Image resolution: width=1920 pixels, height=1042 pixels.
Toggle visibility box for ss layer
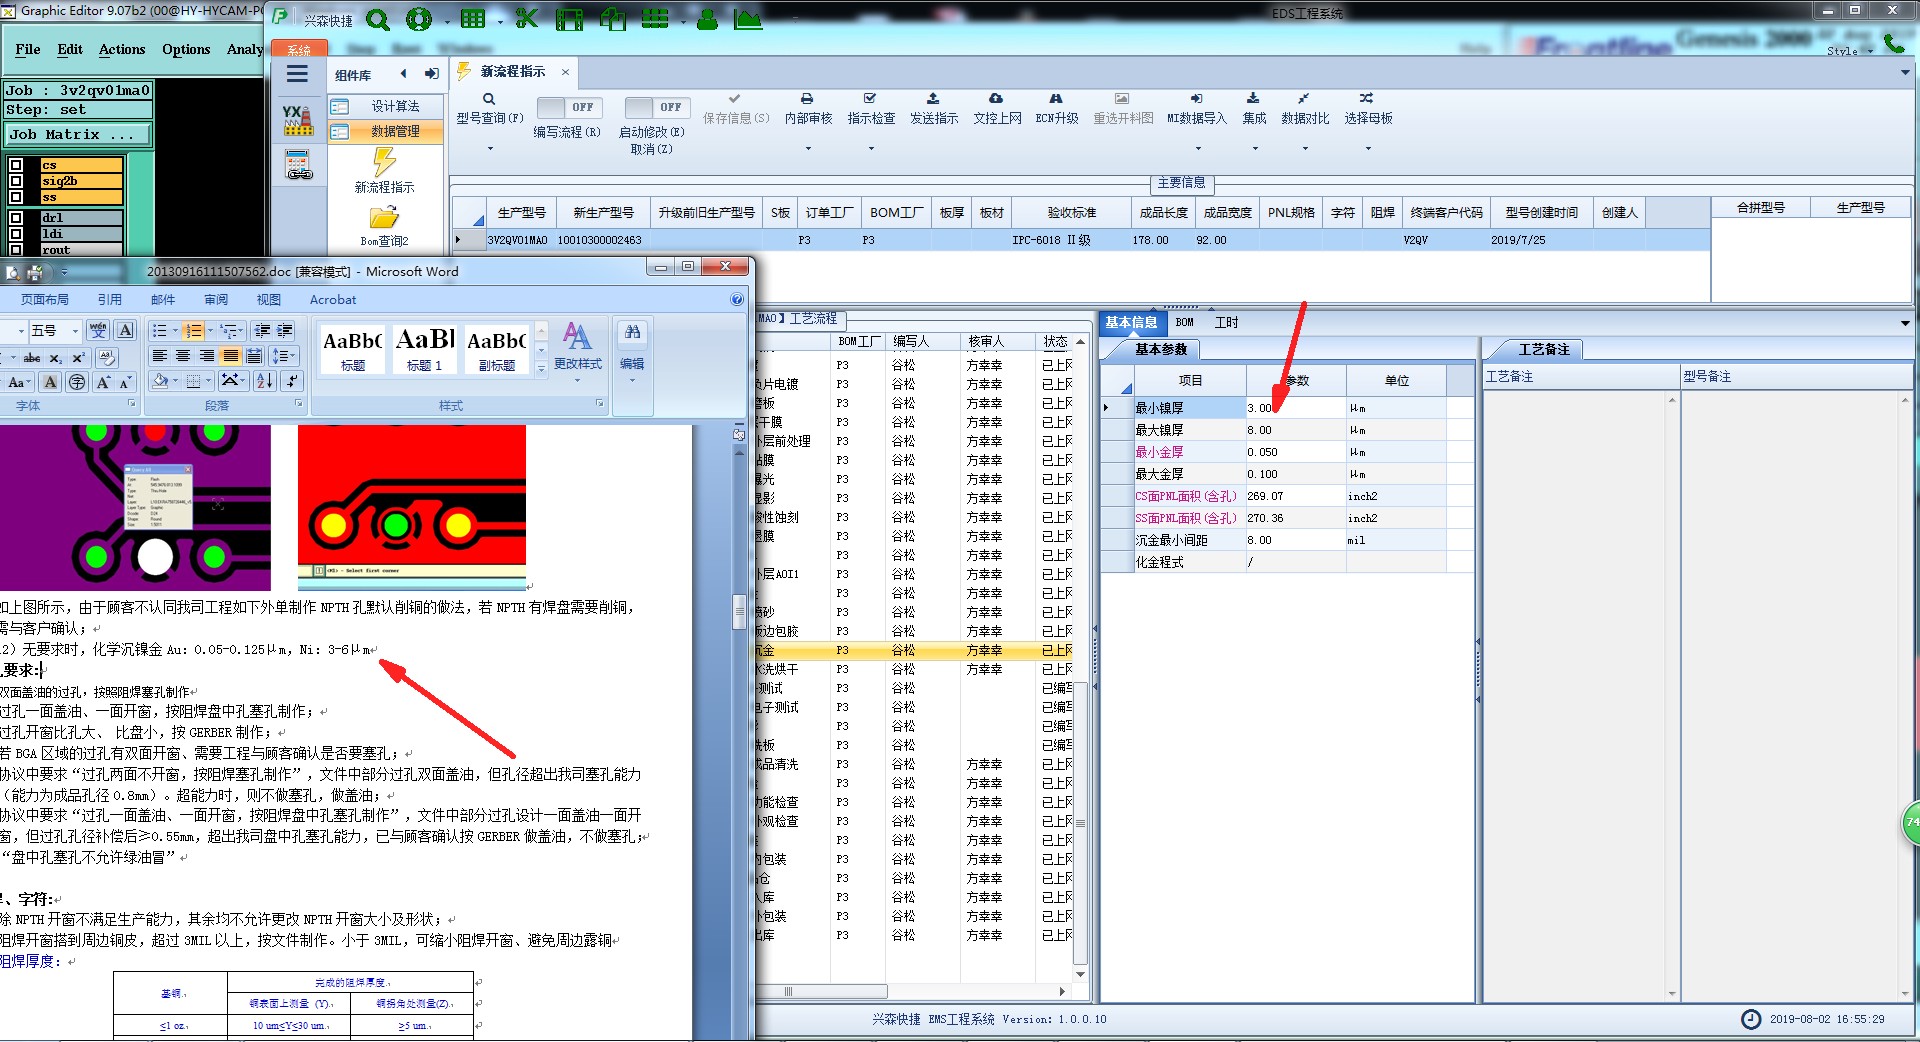[x=16, y=197]
